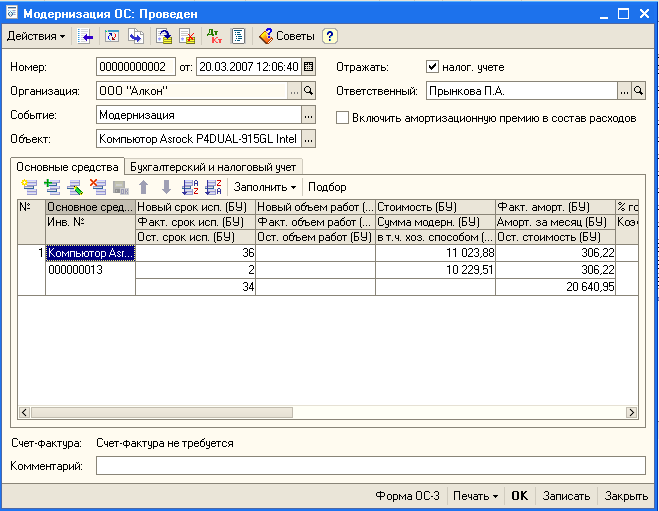Click the table's horizontal scrollbar right arrow
The height and width of the screenshot is (511, 659).
(631, 412)
